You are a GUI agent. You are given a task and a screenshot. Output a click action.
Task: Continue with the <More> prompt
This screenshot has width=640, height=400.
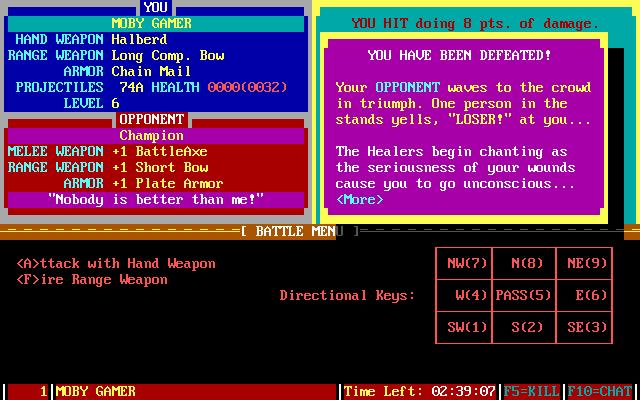tap(360, 200)
